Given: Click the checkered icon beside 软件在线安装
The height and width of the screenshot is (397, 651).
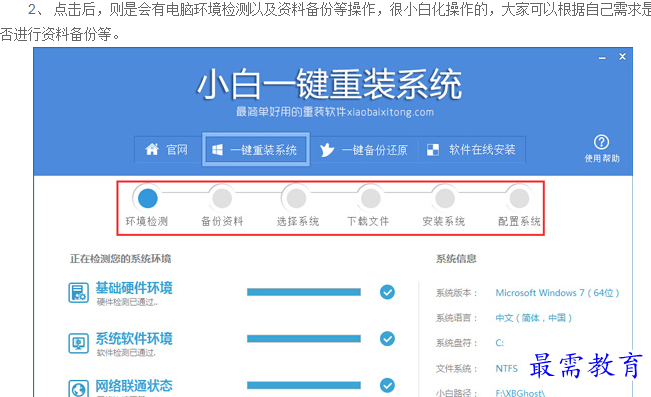Looking at the screenshot, I should point(433,149).
